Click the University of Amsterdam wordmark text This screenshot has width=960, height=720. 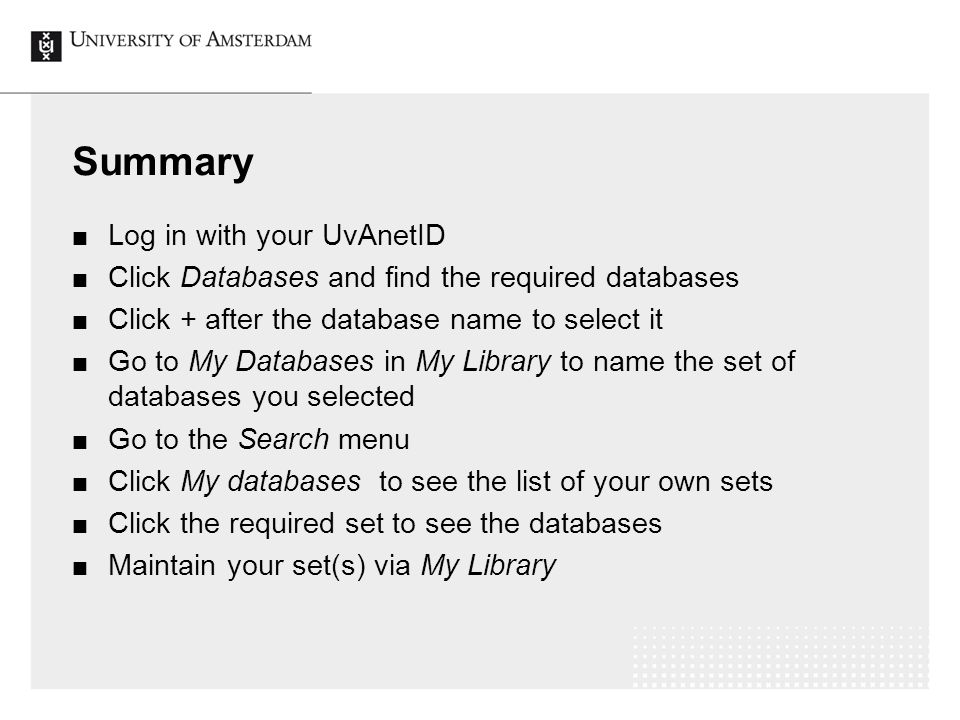tap(190, 40)
